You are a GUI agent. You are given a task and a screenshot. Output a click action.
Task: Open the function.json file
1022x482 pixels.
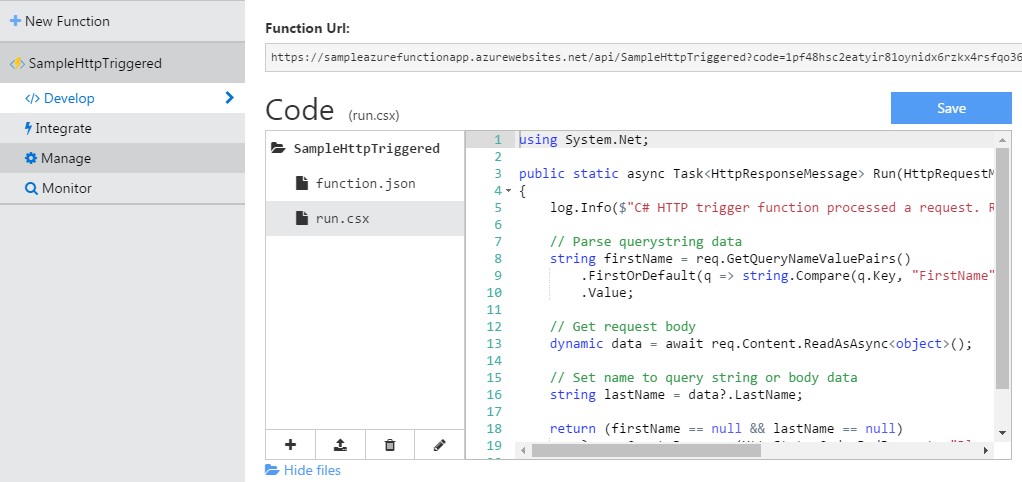tap(366, 184)
